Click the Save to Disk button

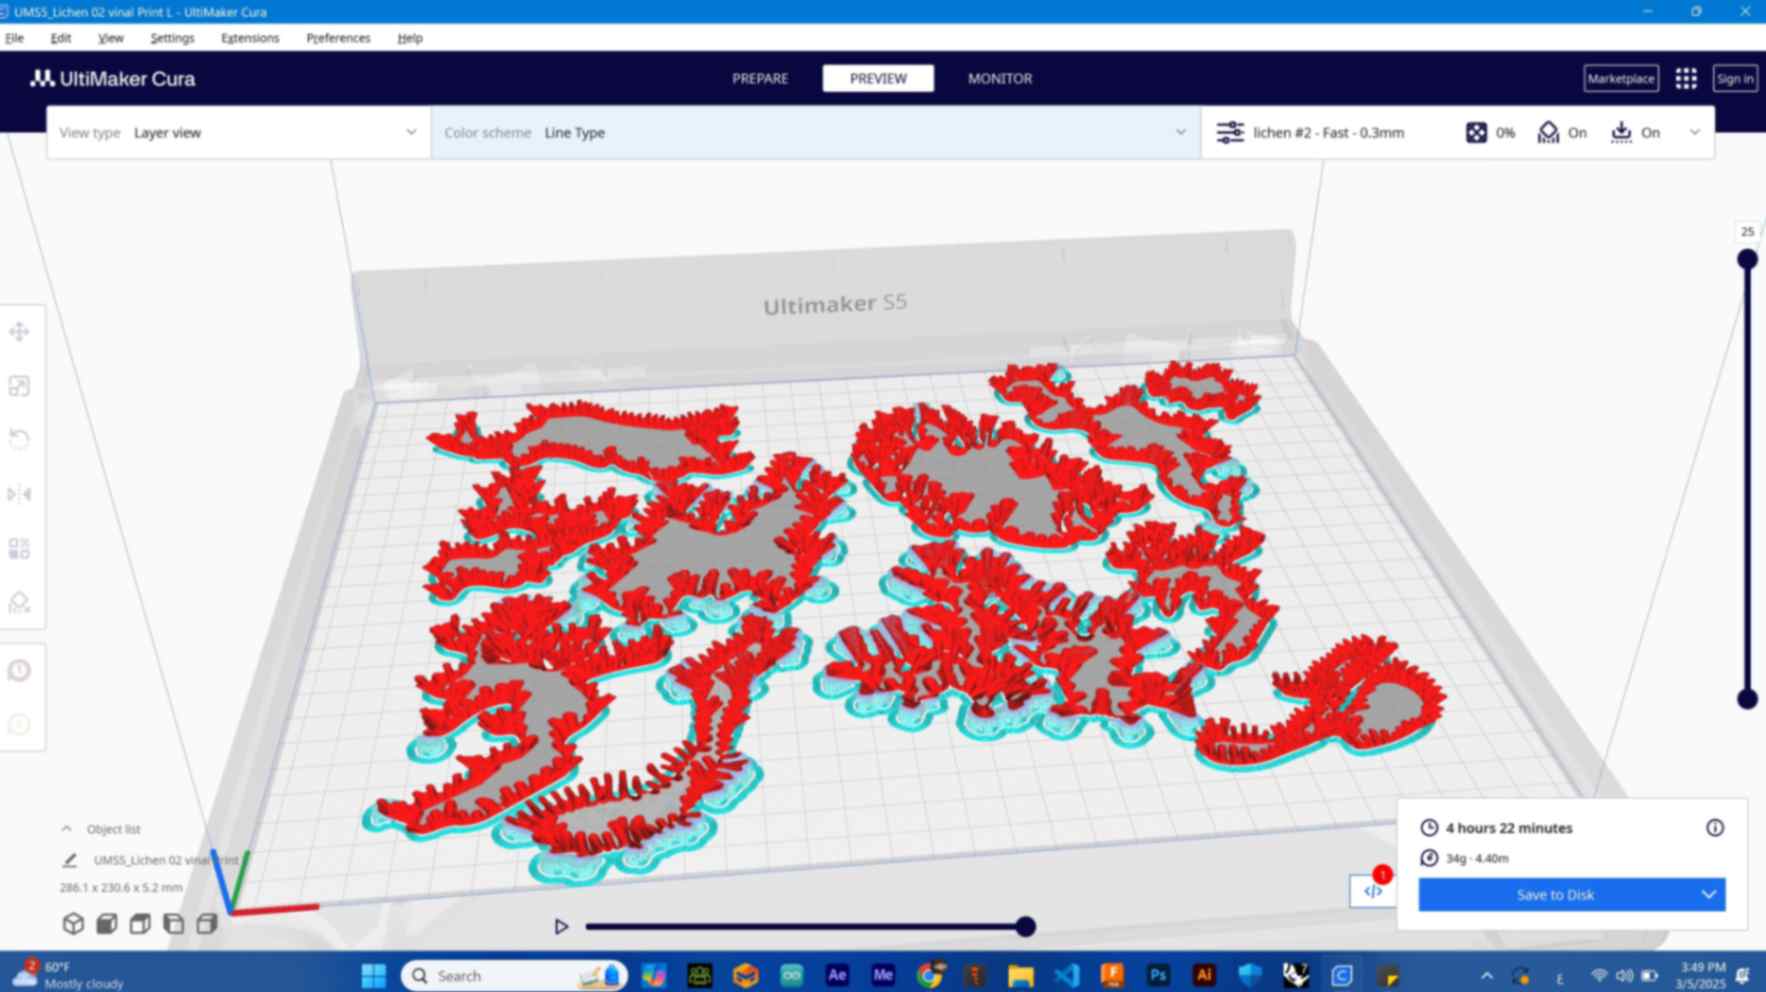[x=1555, y=894]
